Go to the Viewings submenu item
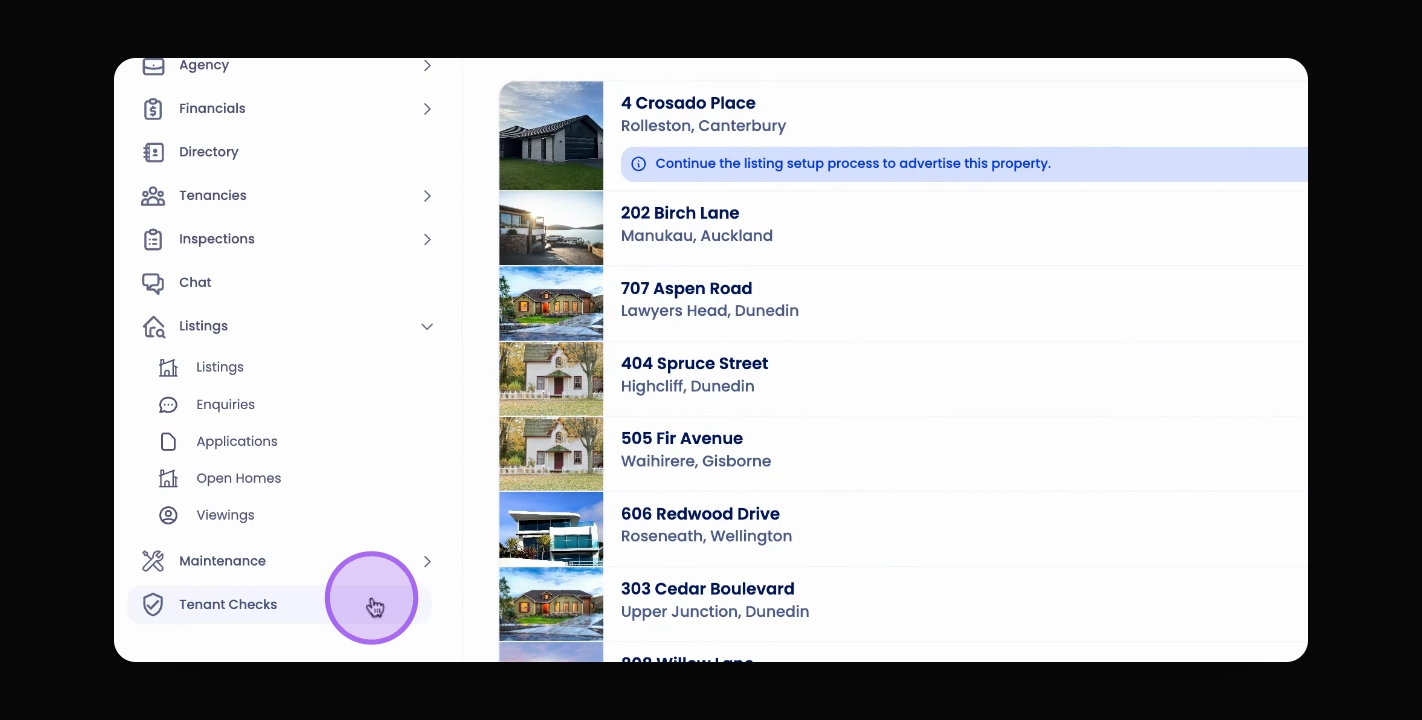This screenshot has height=720, width=1422. (225, 515)
